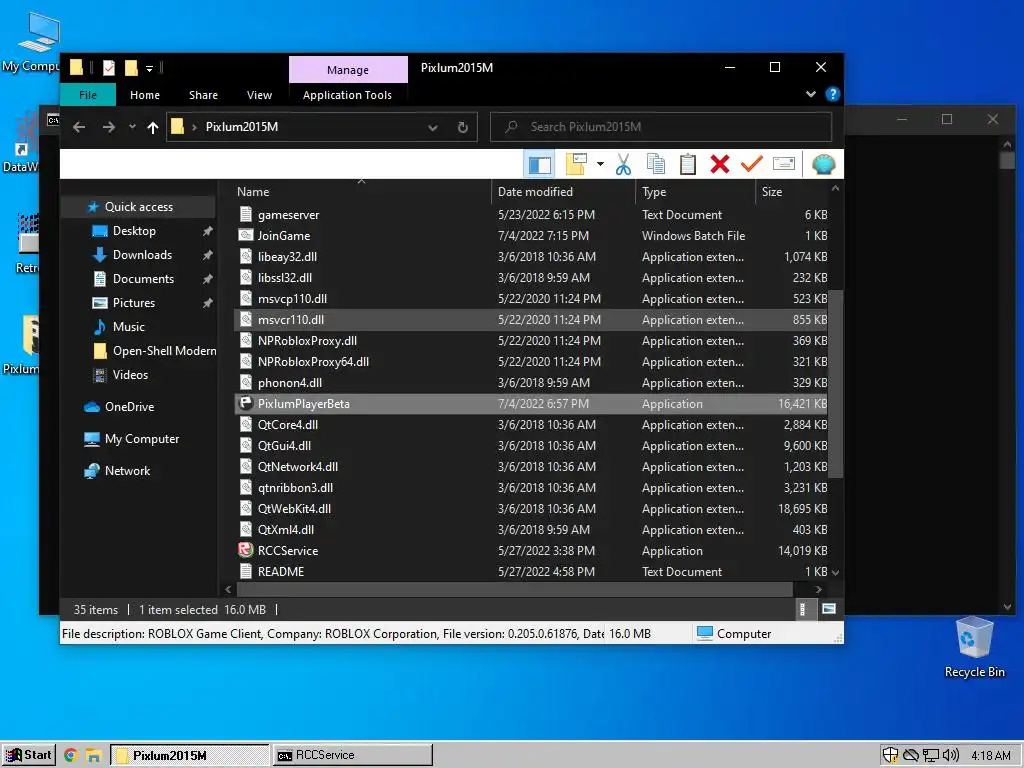Viewport: 1024px width, 768px height.
Task: Open Videos in the navigation pane
Action: click(130, 375)
